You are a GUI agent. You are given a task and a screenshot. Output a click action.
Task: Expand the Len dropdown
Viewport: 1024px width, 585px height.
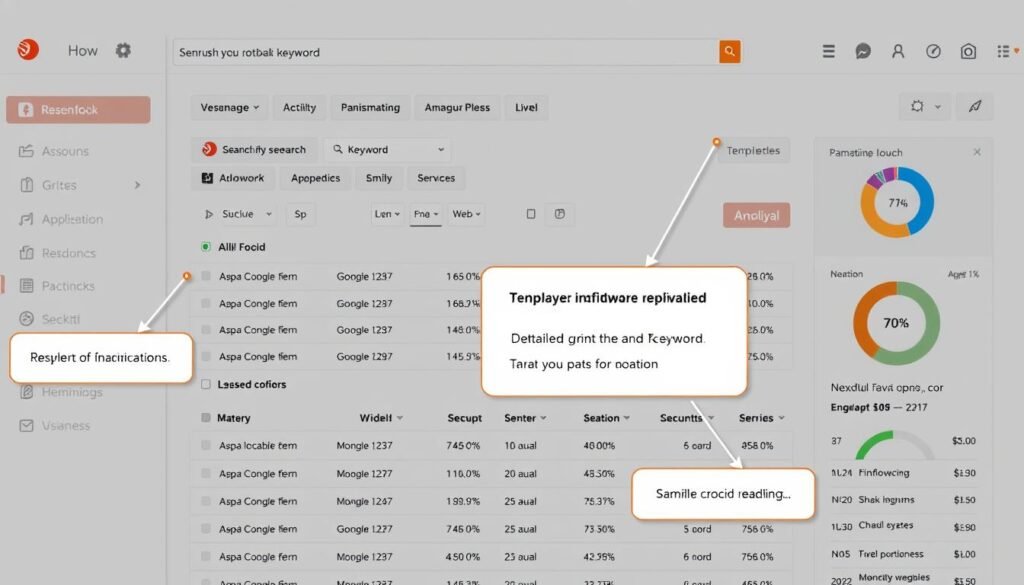point(387,214)
